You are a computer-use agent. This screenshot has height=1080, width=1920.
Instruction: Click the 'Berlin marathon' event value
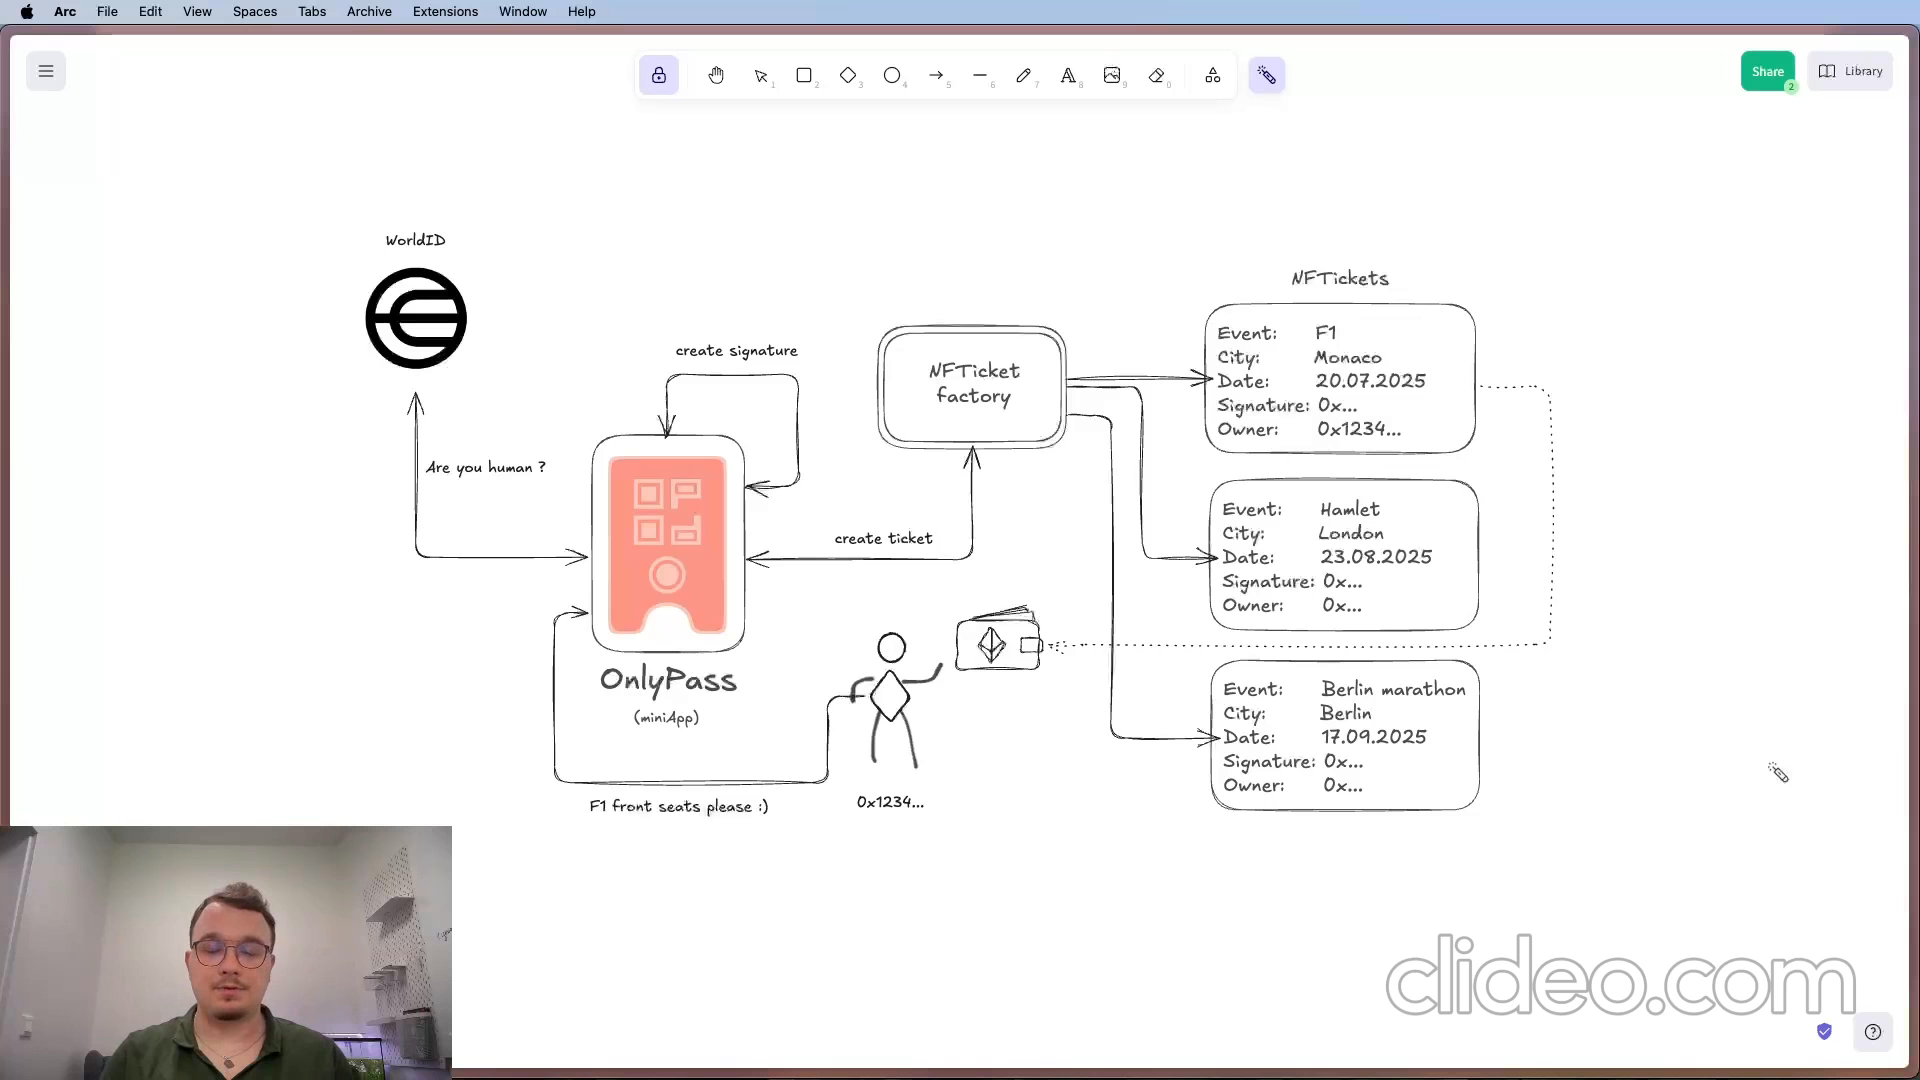click(x=1393, y=689)
